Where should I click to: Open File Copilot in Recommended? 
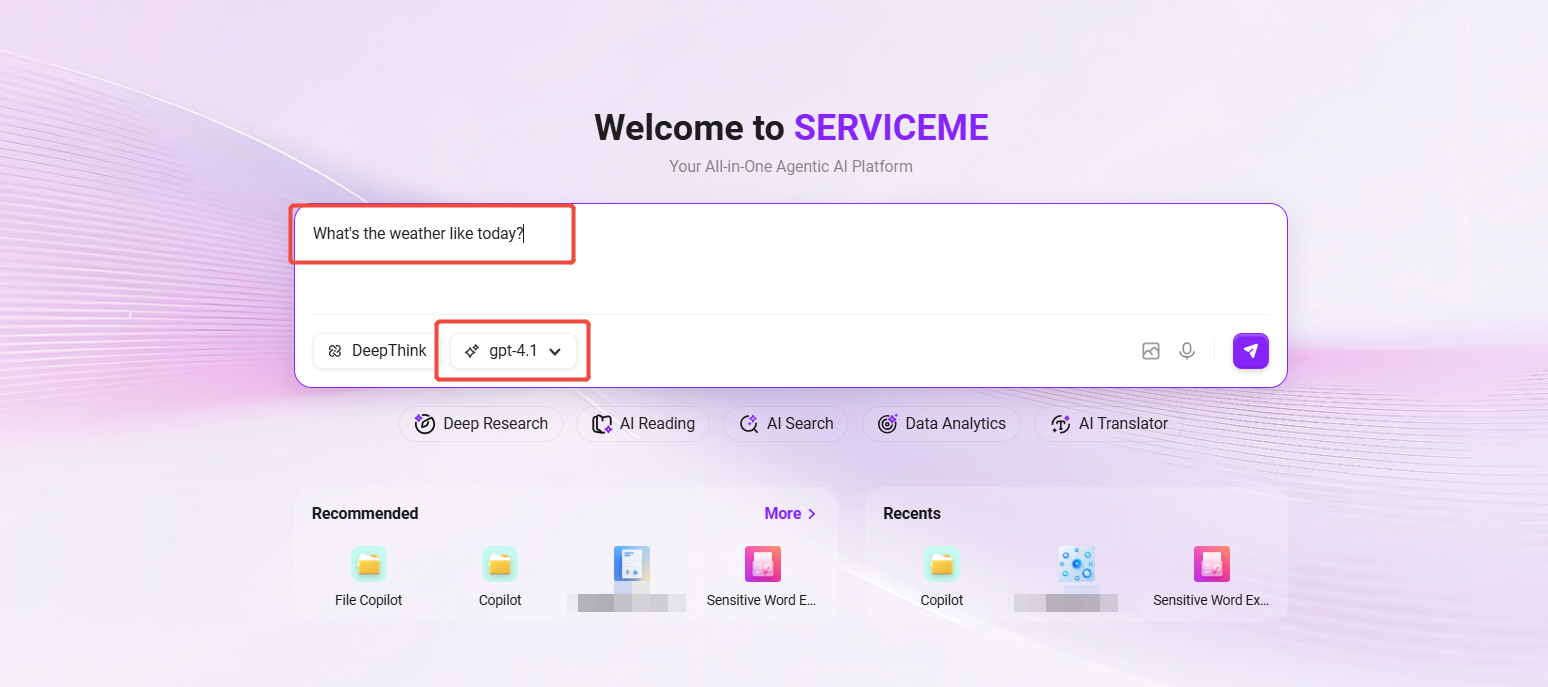pyautogui.click(x=368, y=565)
